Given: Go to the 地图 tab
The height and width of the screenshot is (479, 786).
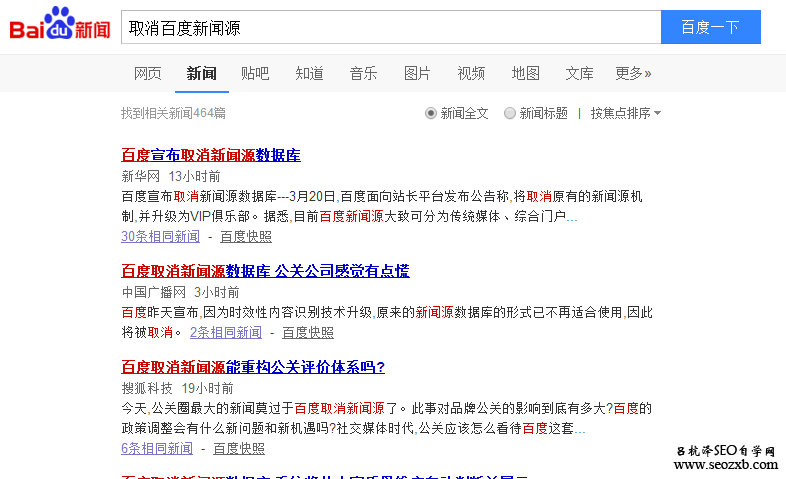Looking at the screenshot, I should (525, 74).
